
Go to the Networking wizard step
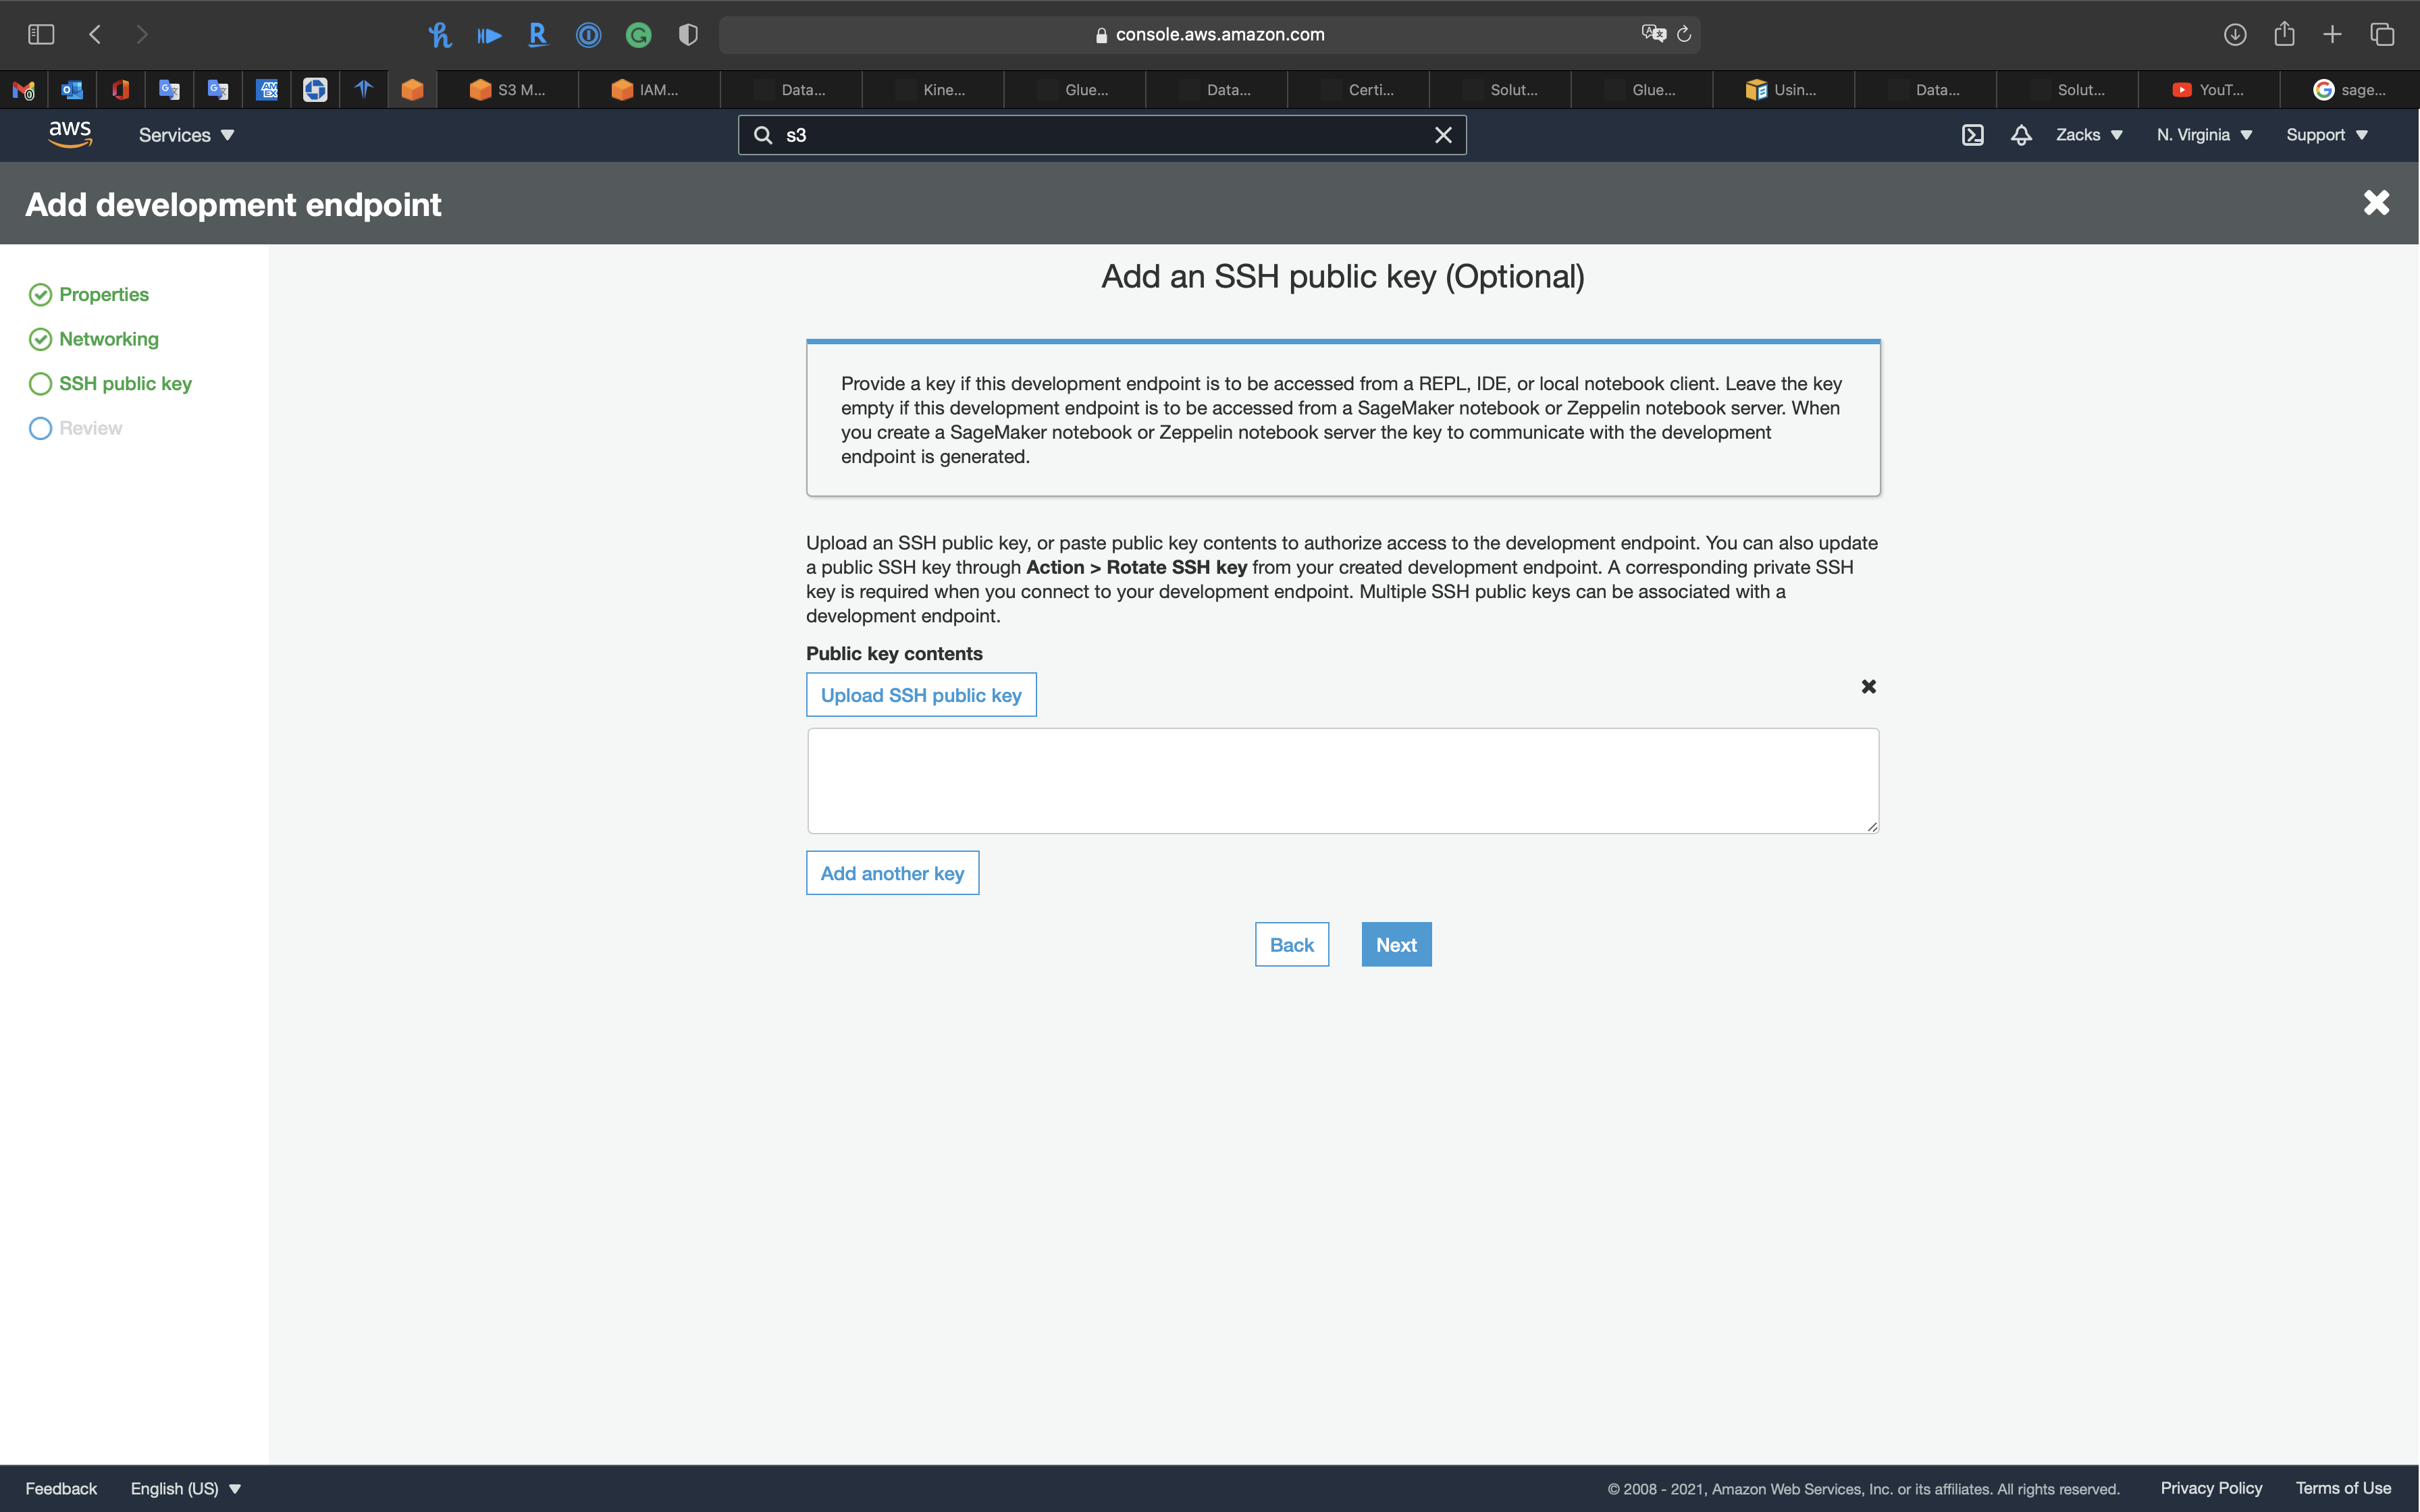(x=108, y=339)
